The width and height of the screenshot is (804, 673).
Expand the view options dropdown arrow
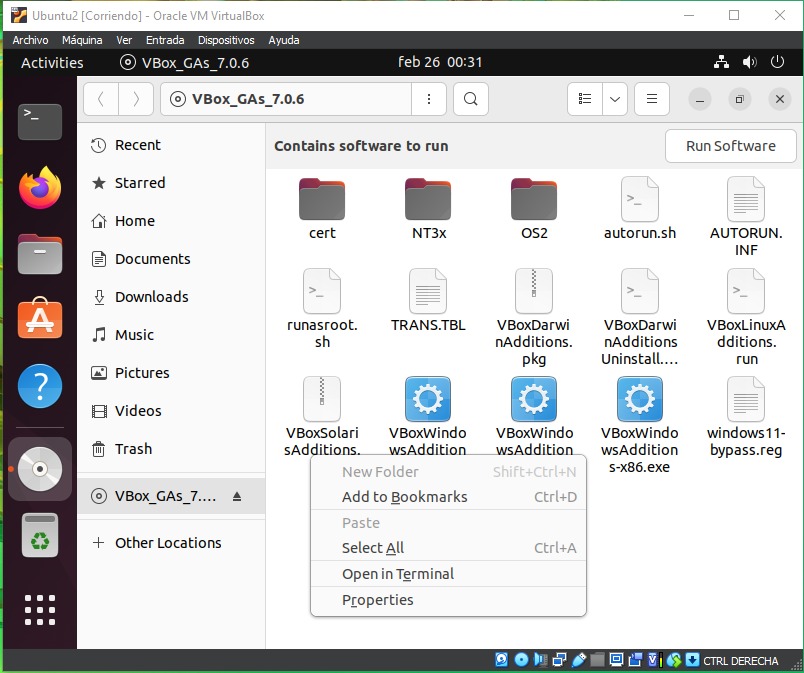click(x=614, y=99)
